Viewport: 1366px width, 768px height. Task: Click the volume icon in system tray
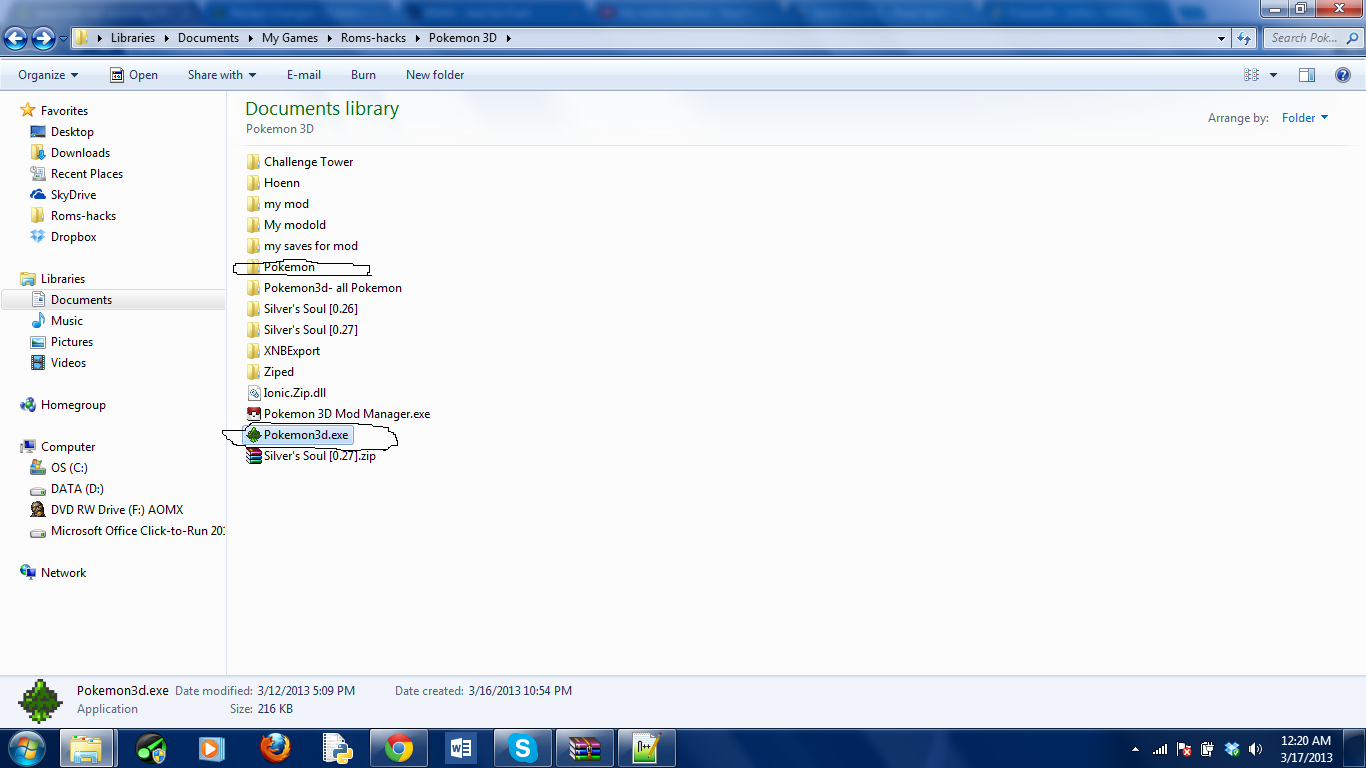pos(1256,749)
